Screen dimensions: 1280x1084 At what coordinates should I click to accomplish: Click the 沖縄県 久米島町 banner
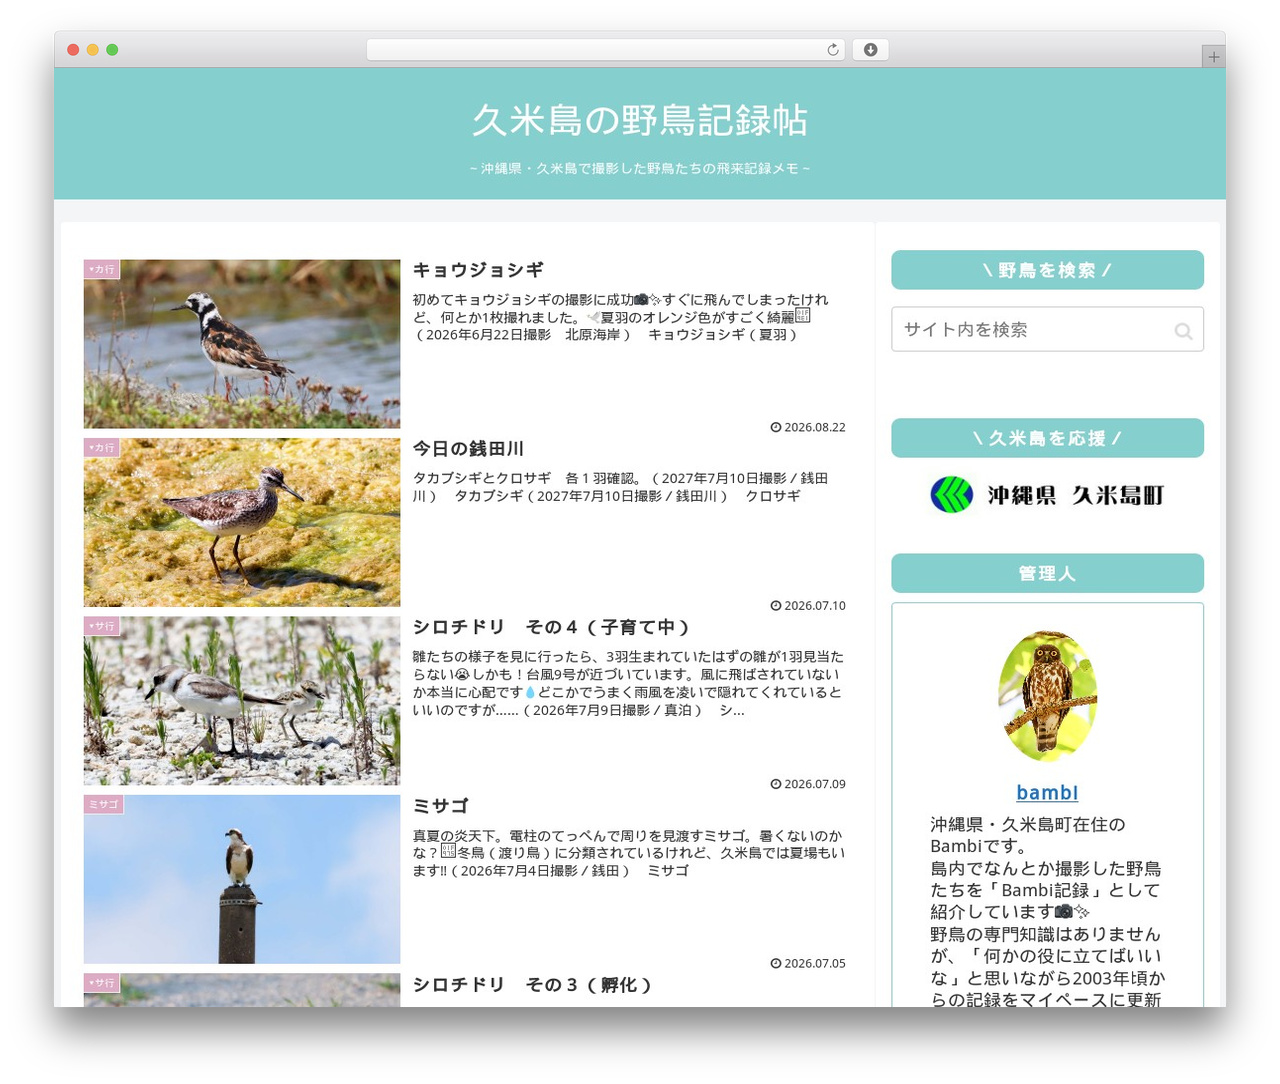[1047, 495]
